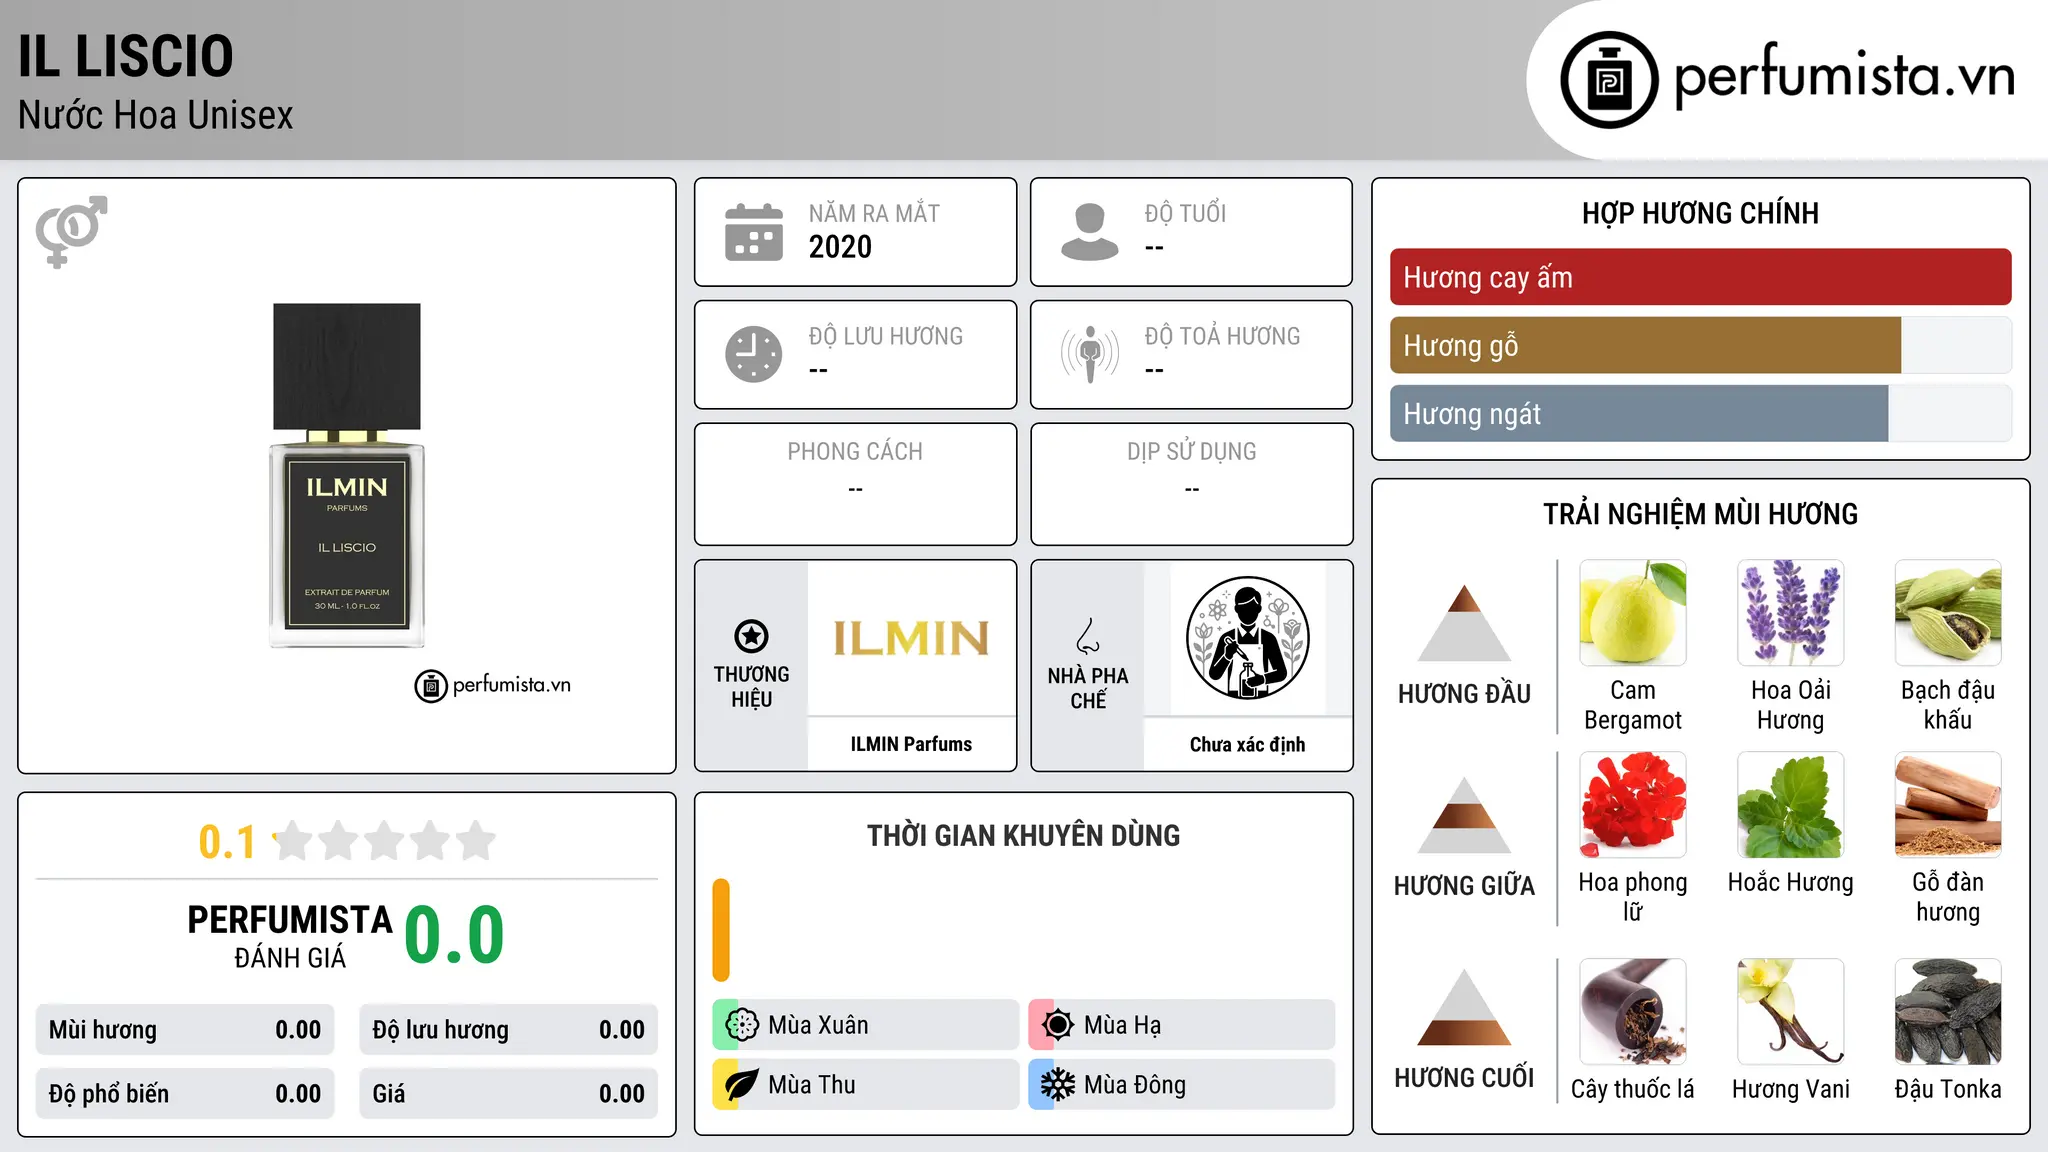Viewport: 2048px width, 1152px height.
Task: Click the ĐỘ TOẢ HƯƠNG label
Action: tap(1222, 336)
